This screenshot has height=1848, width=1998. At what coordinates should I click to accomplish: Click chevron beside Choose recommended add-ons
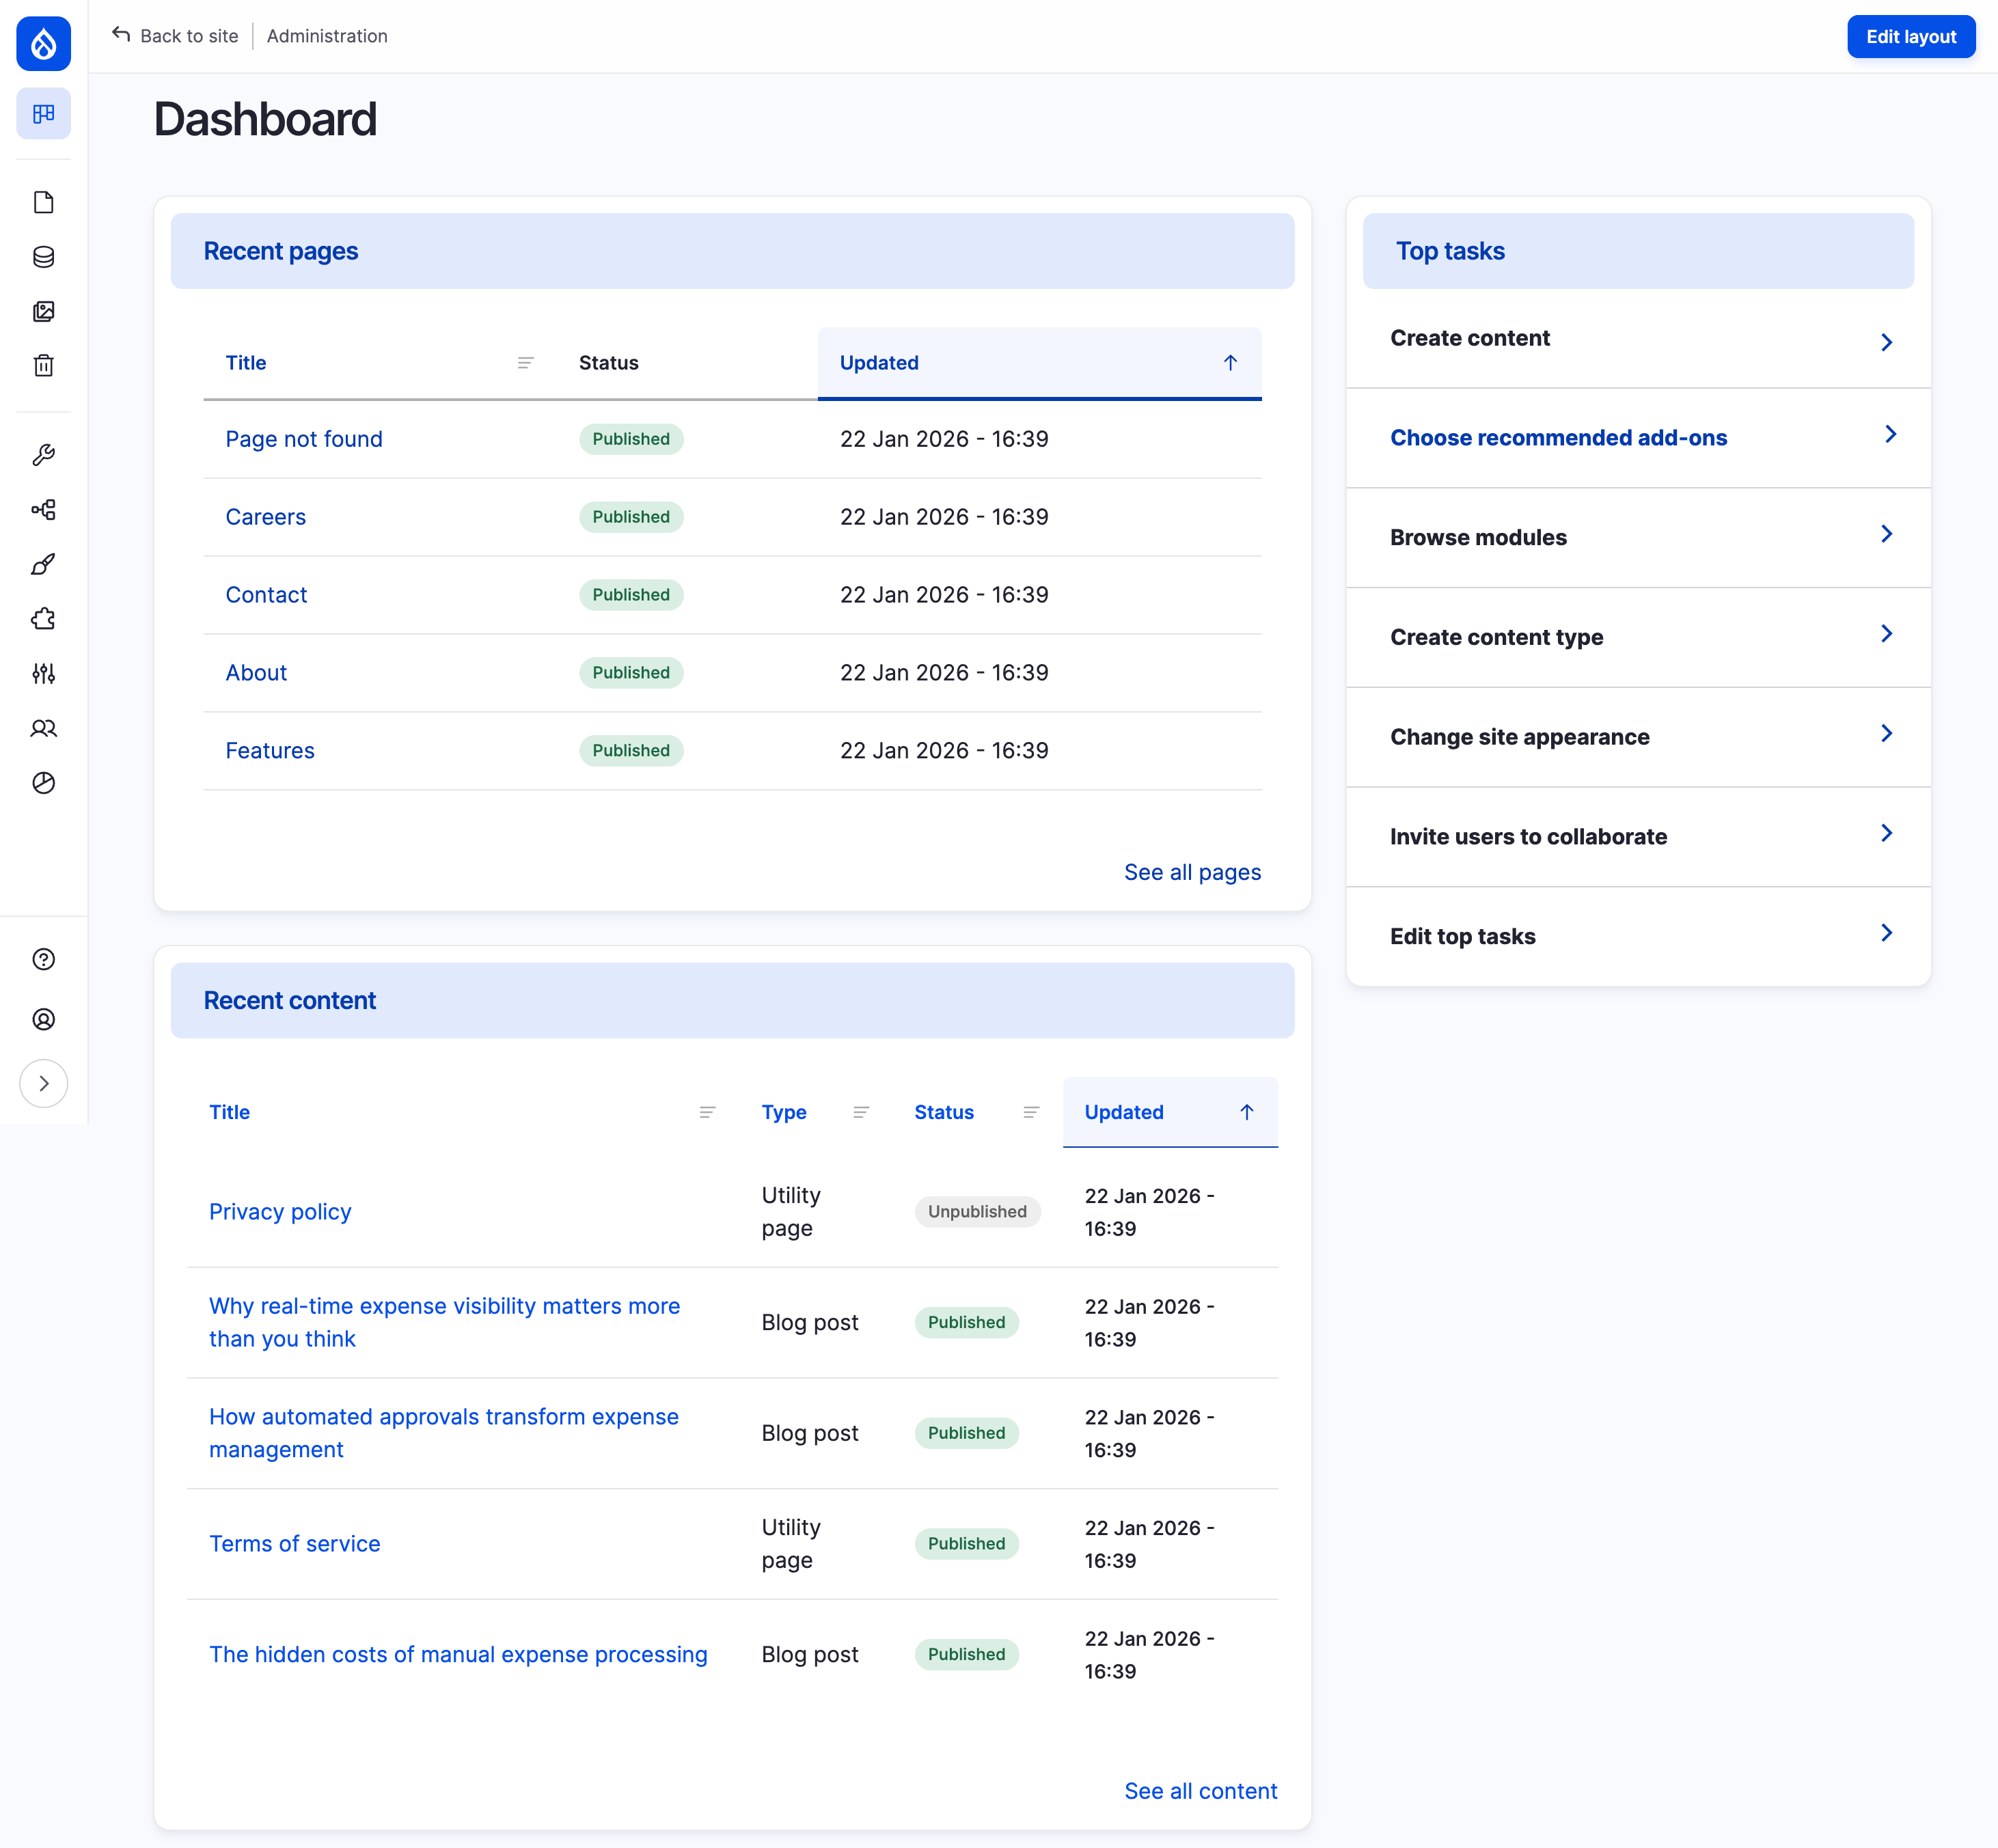1890,434
